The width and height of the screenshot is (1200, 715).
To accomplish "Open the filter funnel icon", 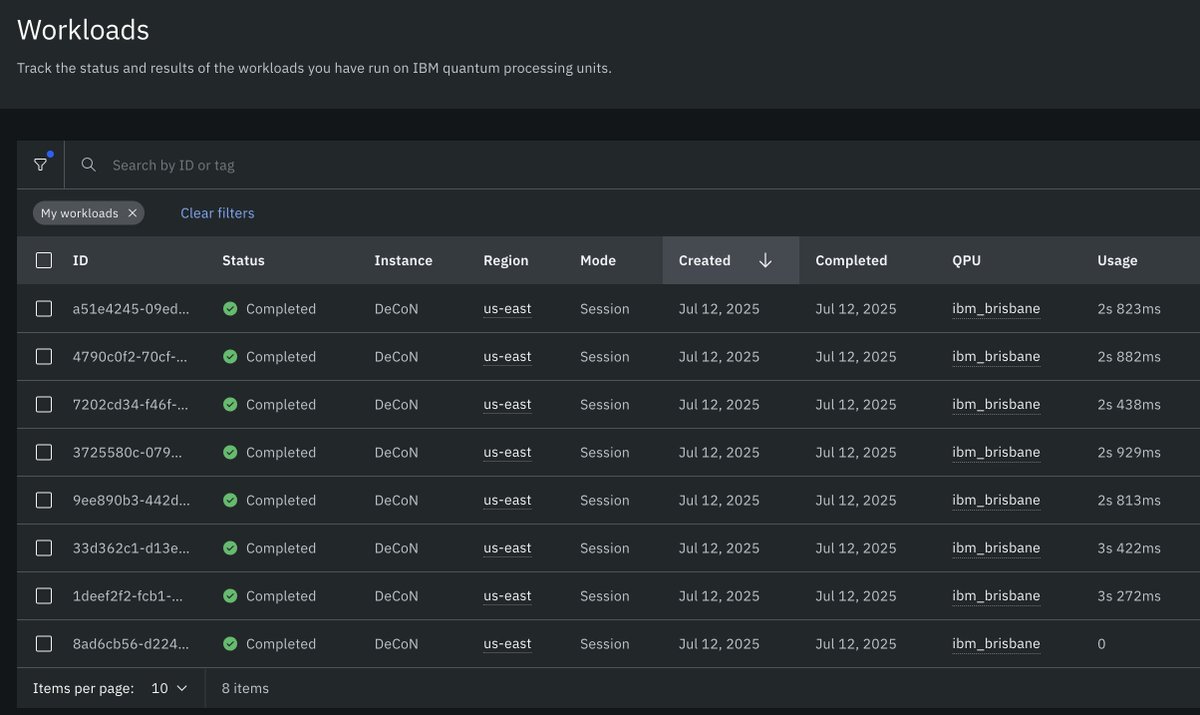I will click(40, 165).
